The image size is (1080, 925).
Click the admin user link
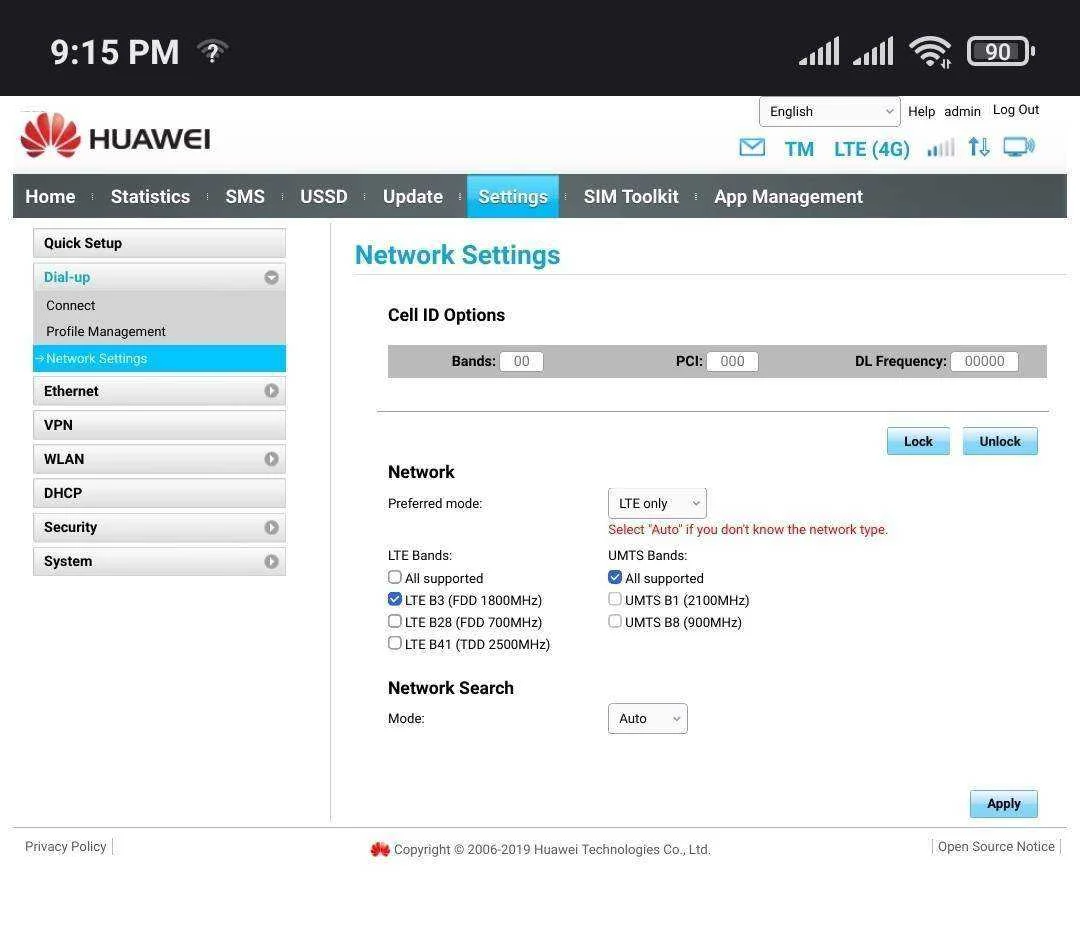(x=962, y=112)
